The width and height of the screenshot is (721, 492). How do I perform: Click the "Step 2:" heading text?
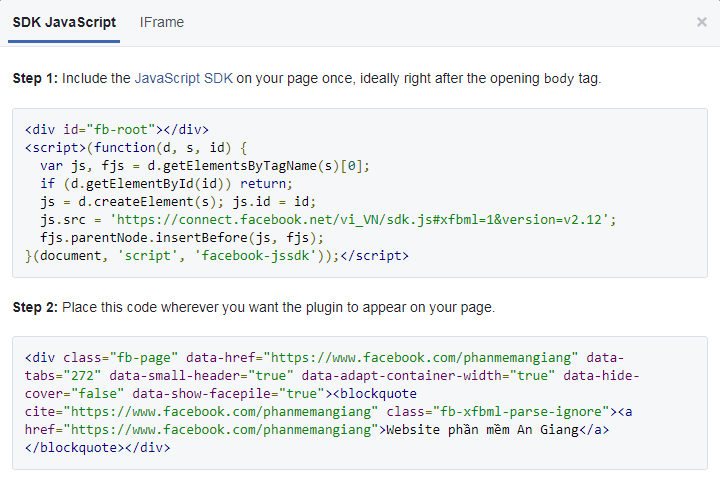pos(35,307)
